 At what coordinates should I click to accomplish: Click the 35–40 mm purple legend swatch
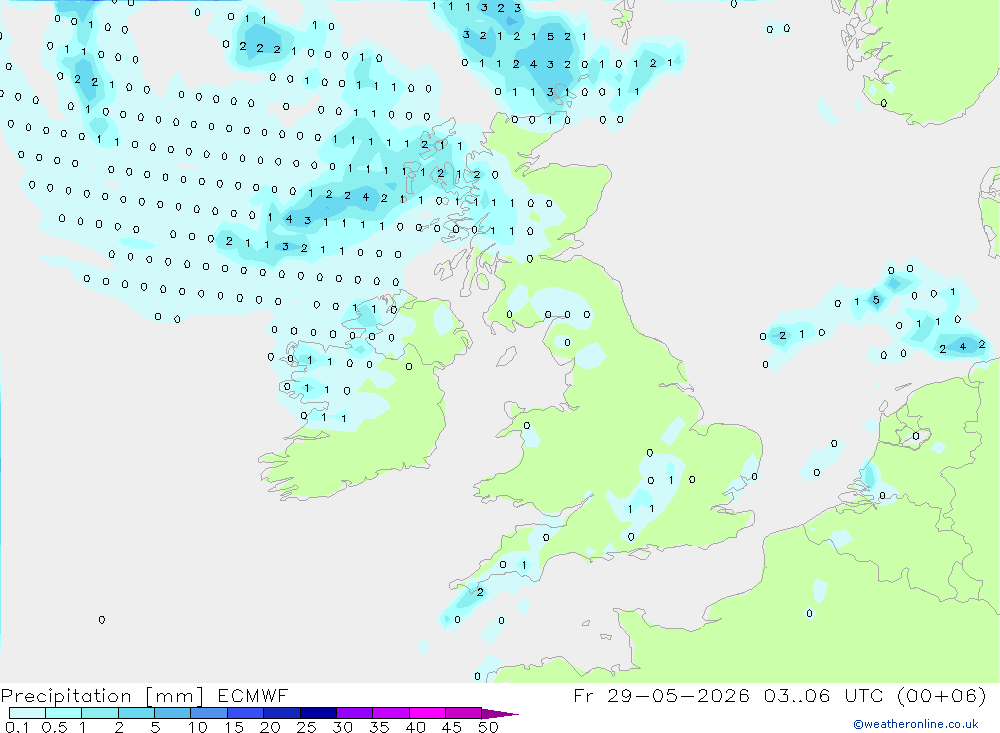pyautogui.click(x=390, y=713)
